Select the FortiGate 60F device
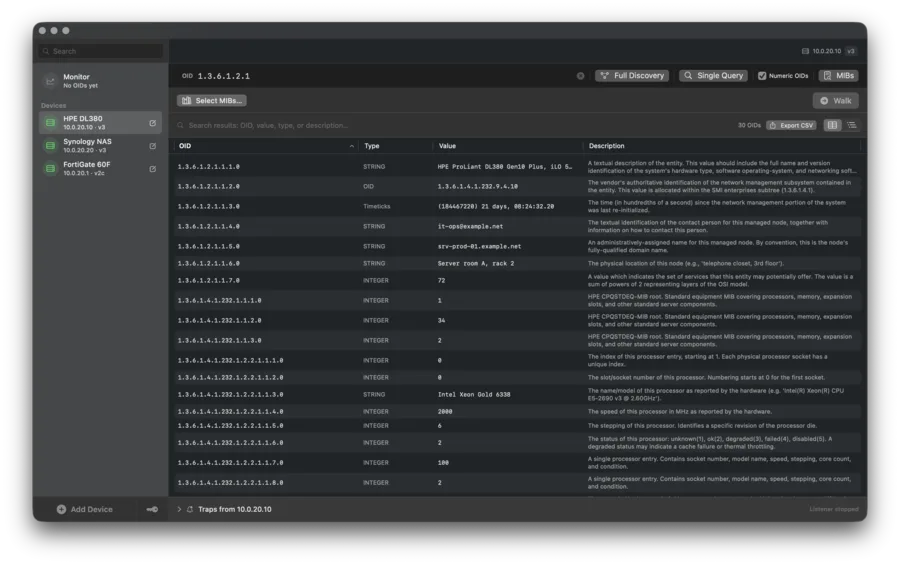 pos(100,169)
